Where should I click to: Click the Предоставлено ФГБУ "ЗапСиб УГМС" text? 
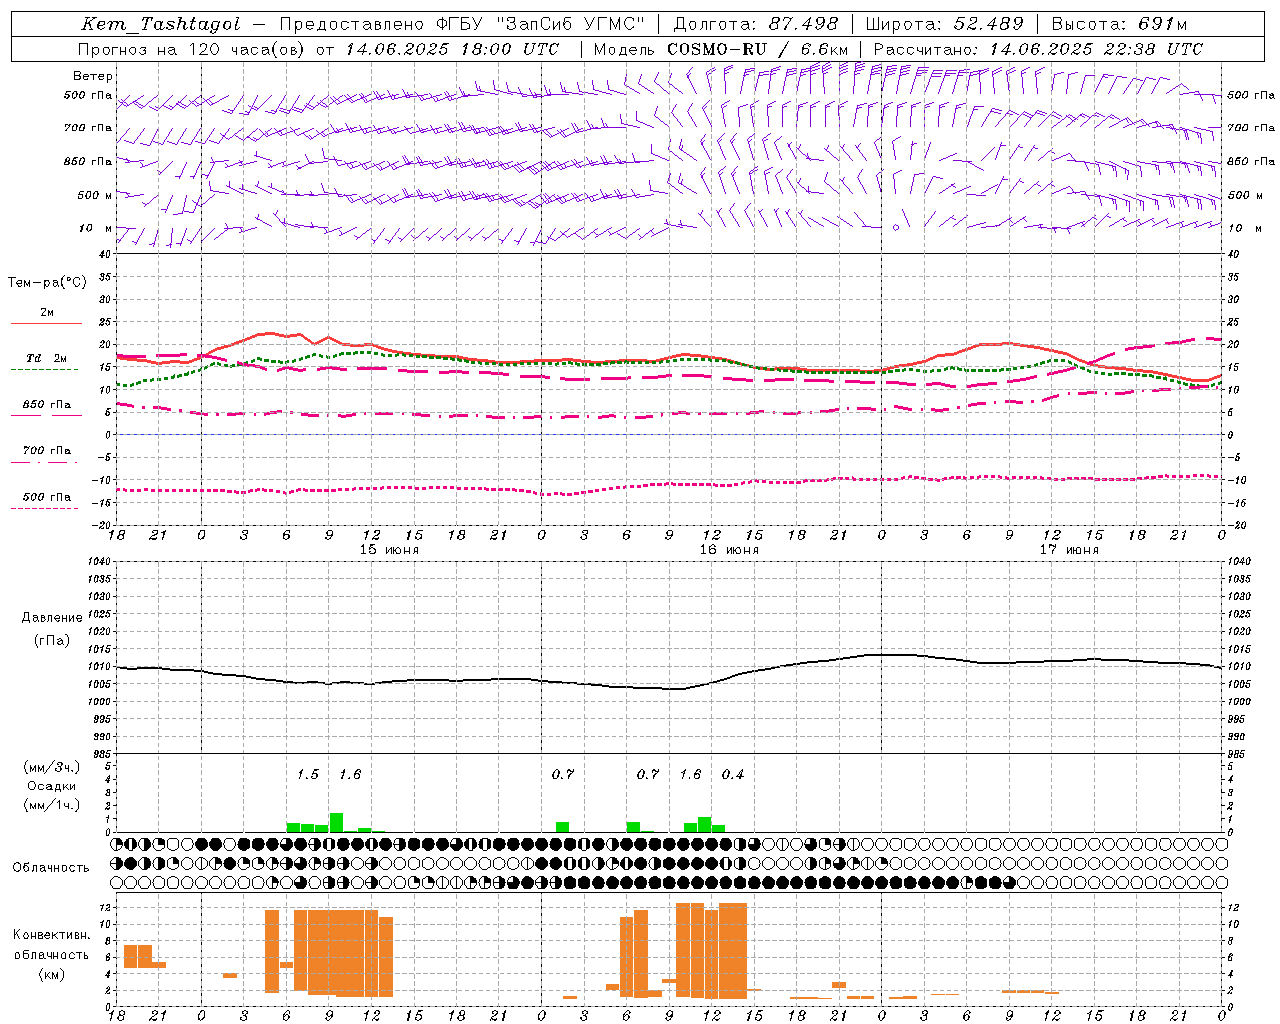point(462,24)
